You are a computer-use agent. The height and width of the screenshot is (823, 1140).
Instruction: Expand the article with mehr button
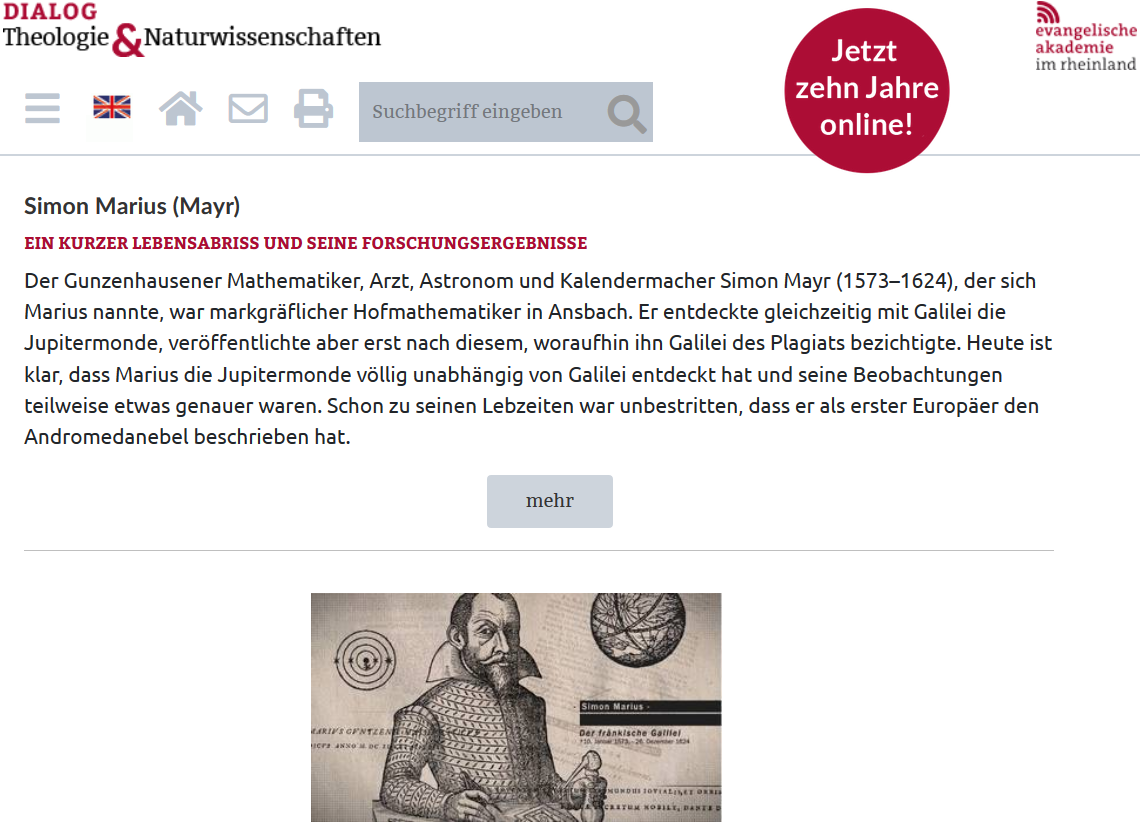(550, 501)
